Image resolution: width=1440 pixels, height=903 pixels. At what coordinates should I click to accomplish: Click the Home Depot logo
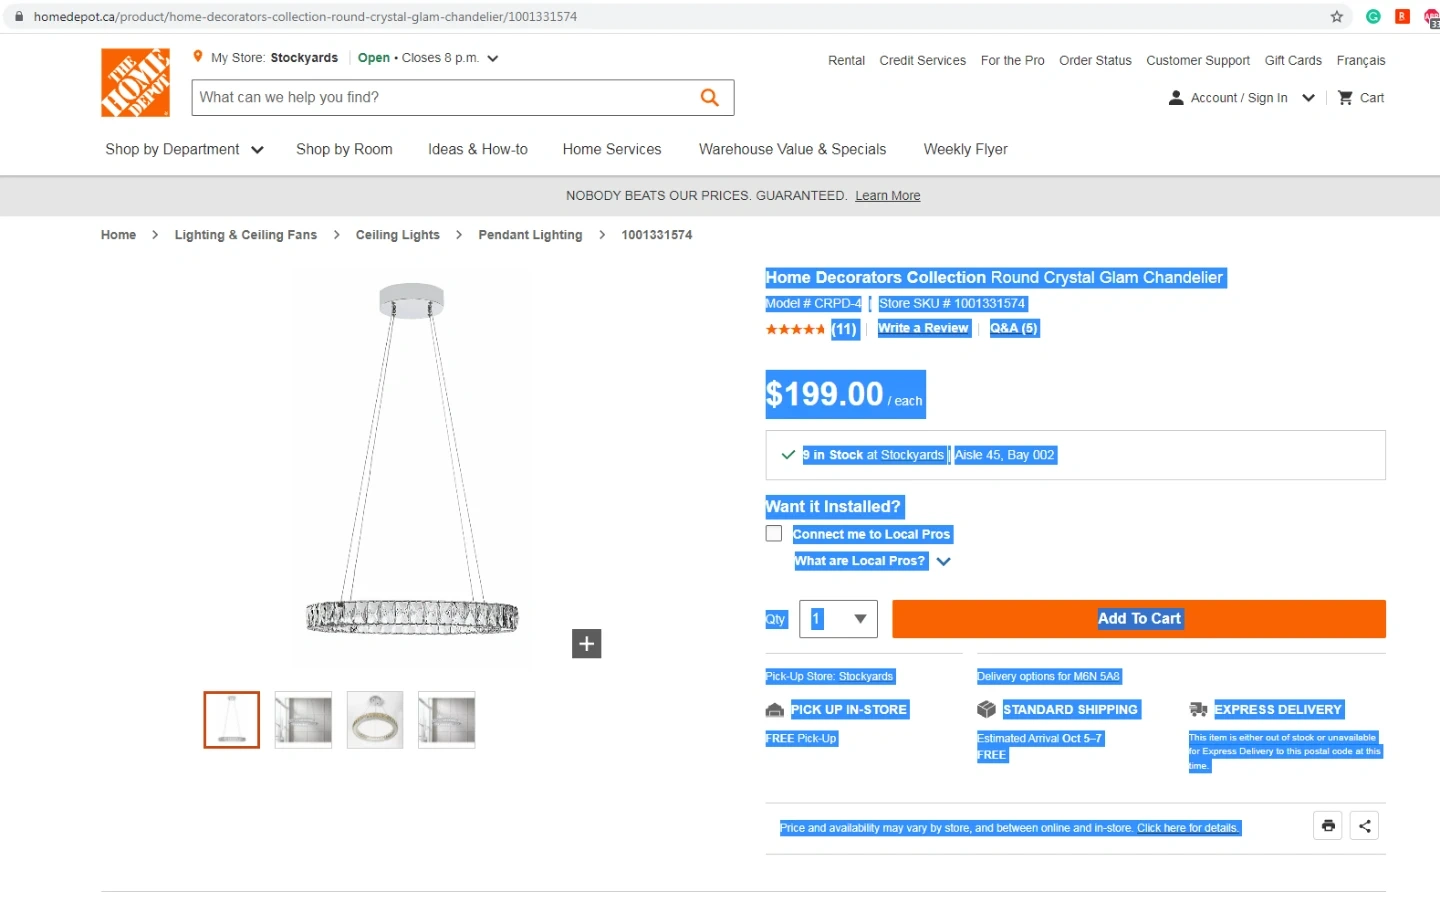(135, 83)
